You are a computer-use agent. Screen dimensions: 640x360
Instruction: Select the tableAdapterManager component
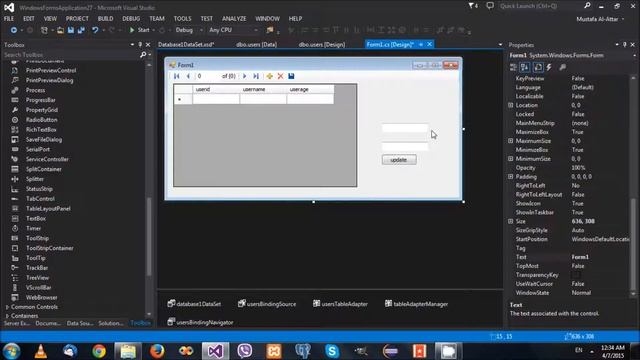(x=416, y=304)
